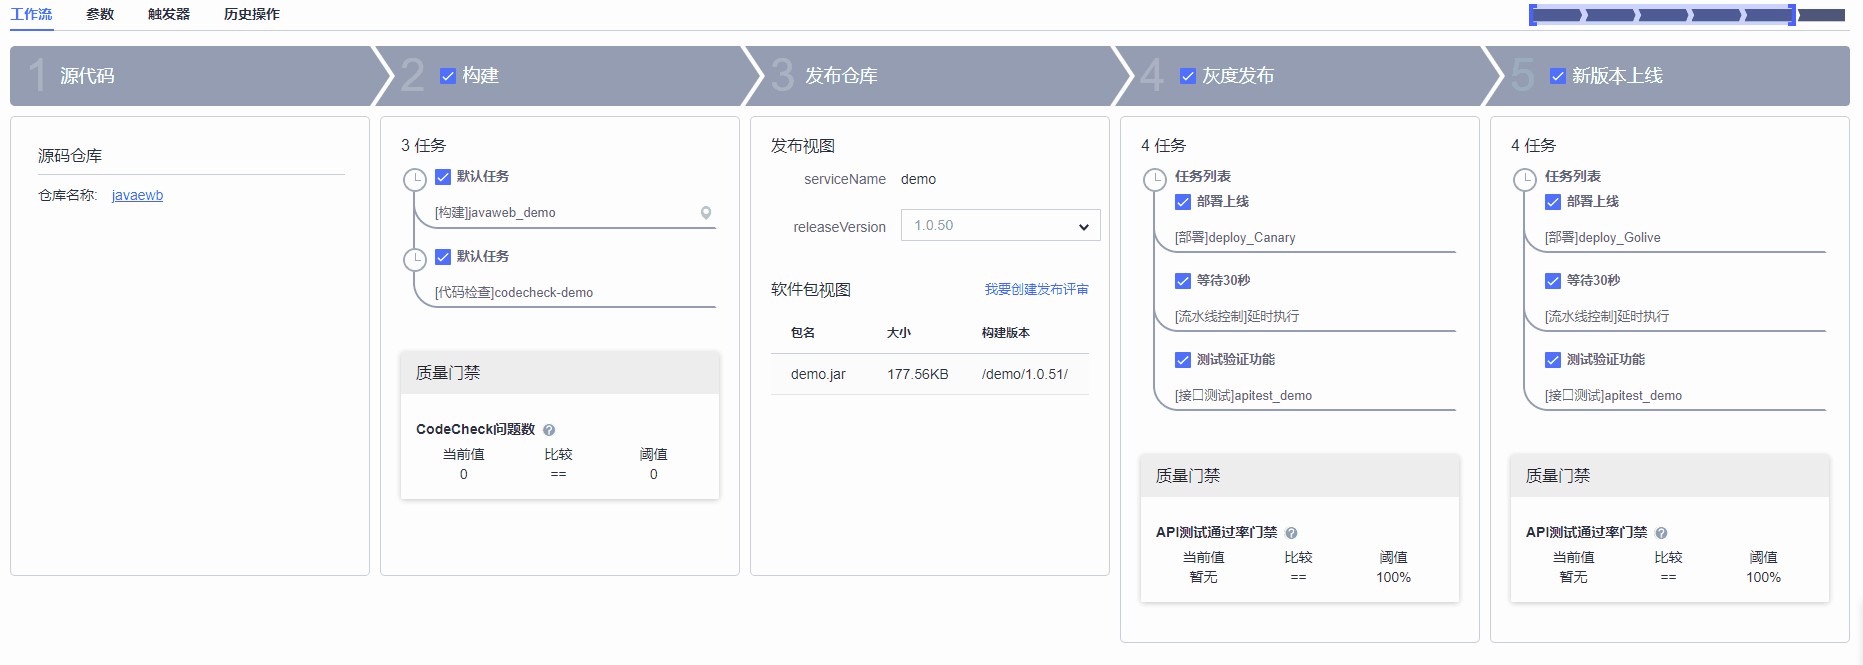Click the clock icon of 灰度发布 任务列表
1863x665 pixels.
(1154, 180)
